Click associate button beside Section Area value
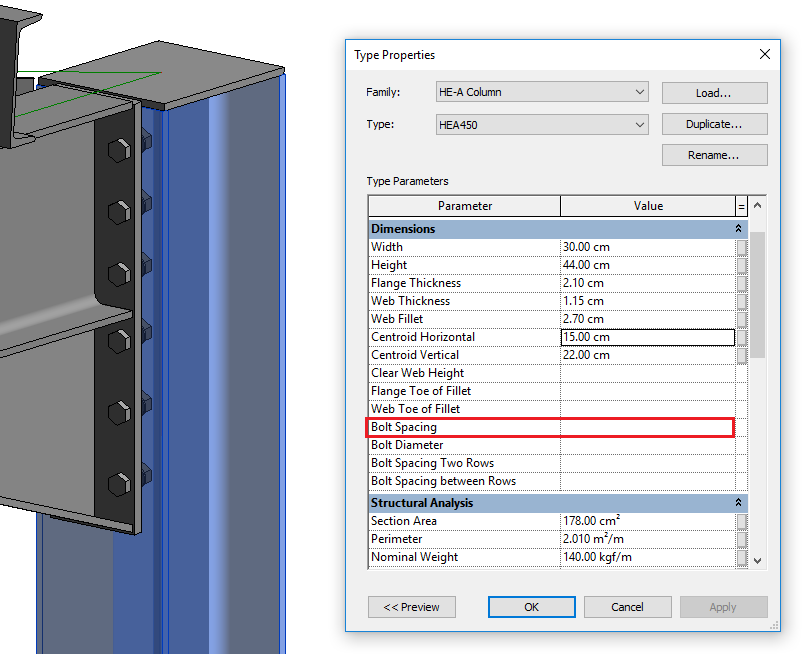Screen dimensions: 807x654 click(741, 521)
